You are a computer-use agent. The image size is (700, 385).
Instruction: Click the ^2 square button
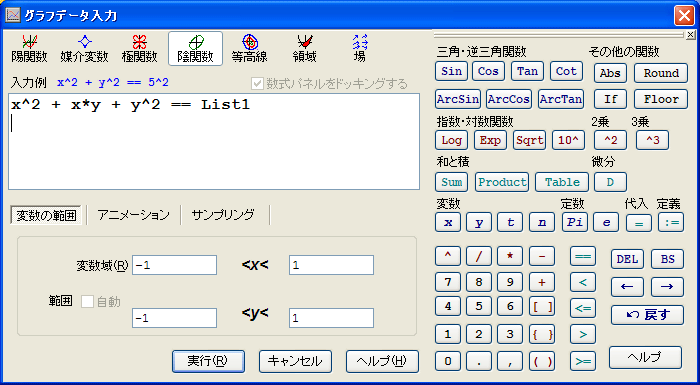[610, 140]
